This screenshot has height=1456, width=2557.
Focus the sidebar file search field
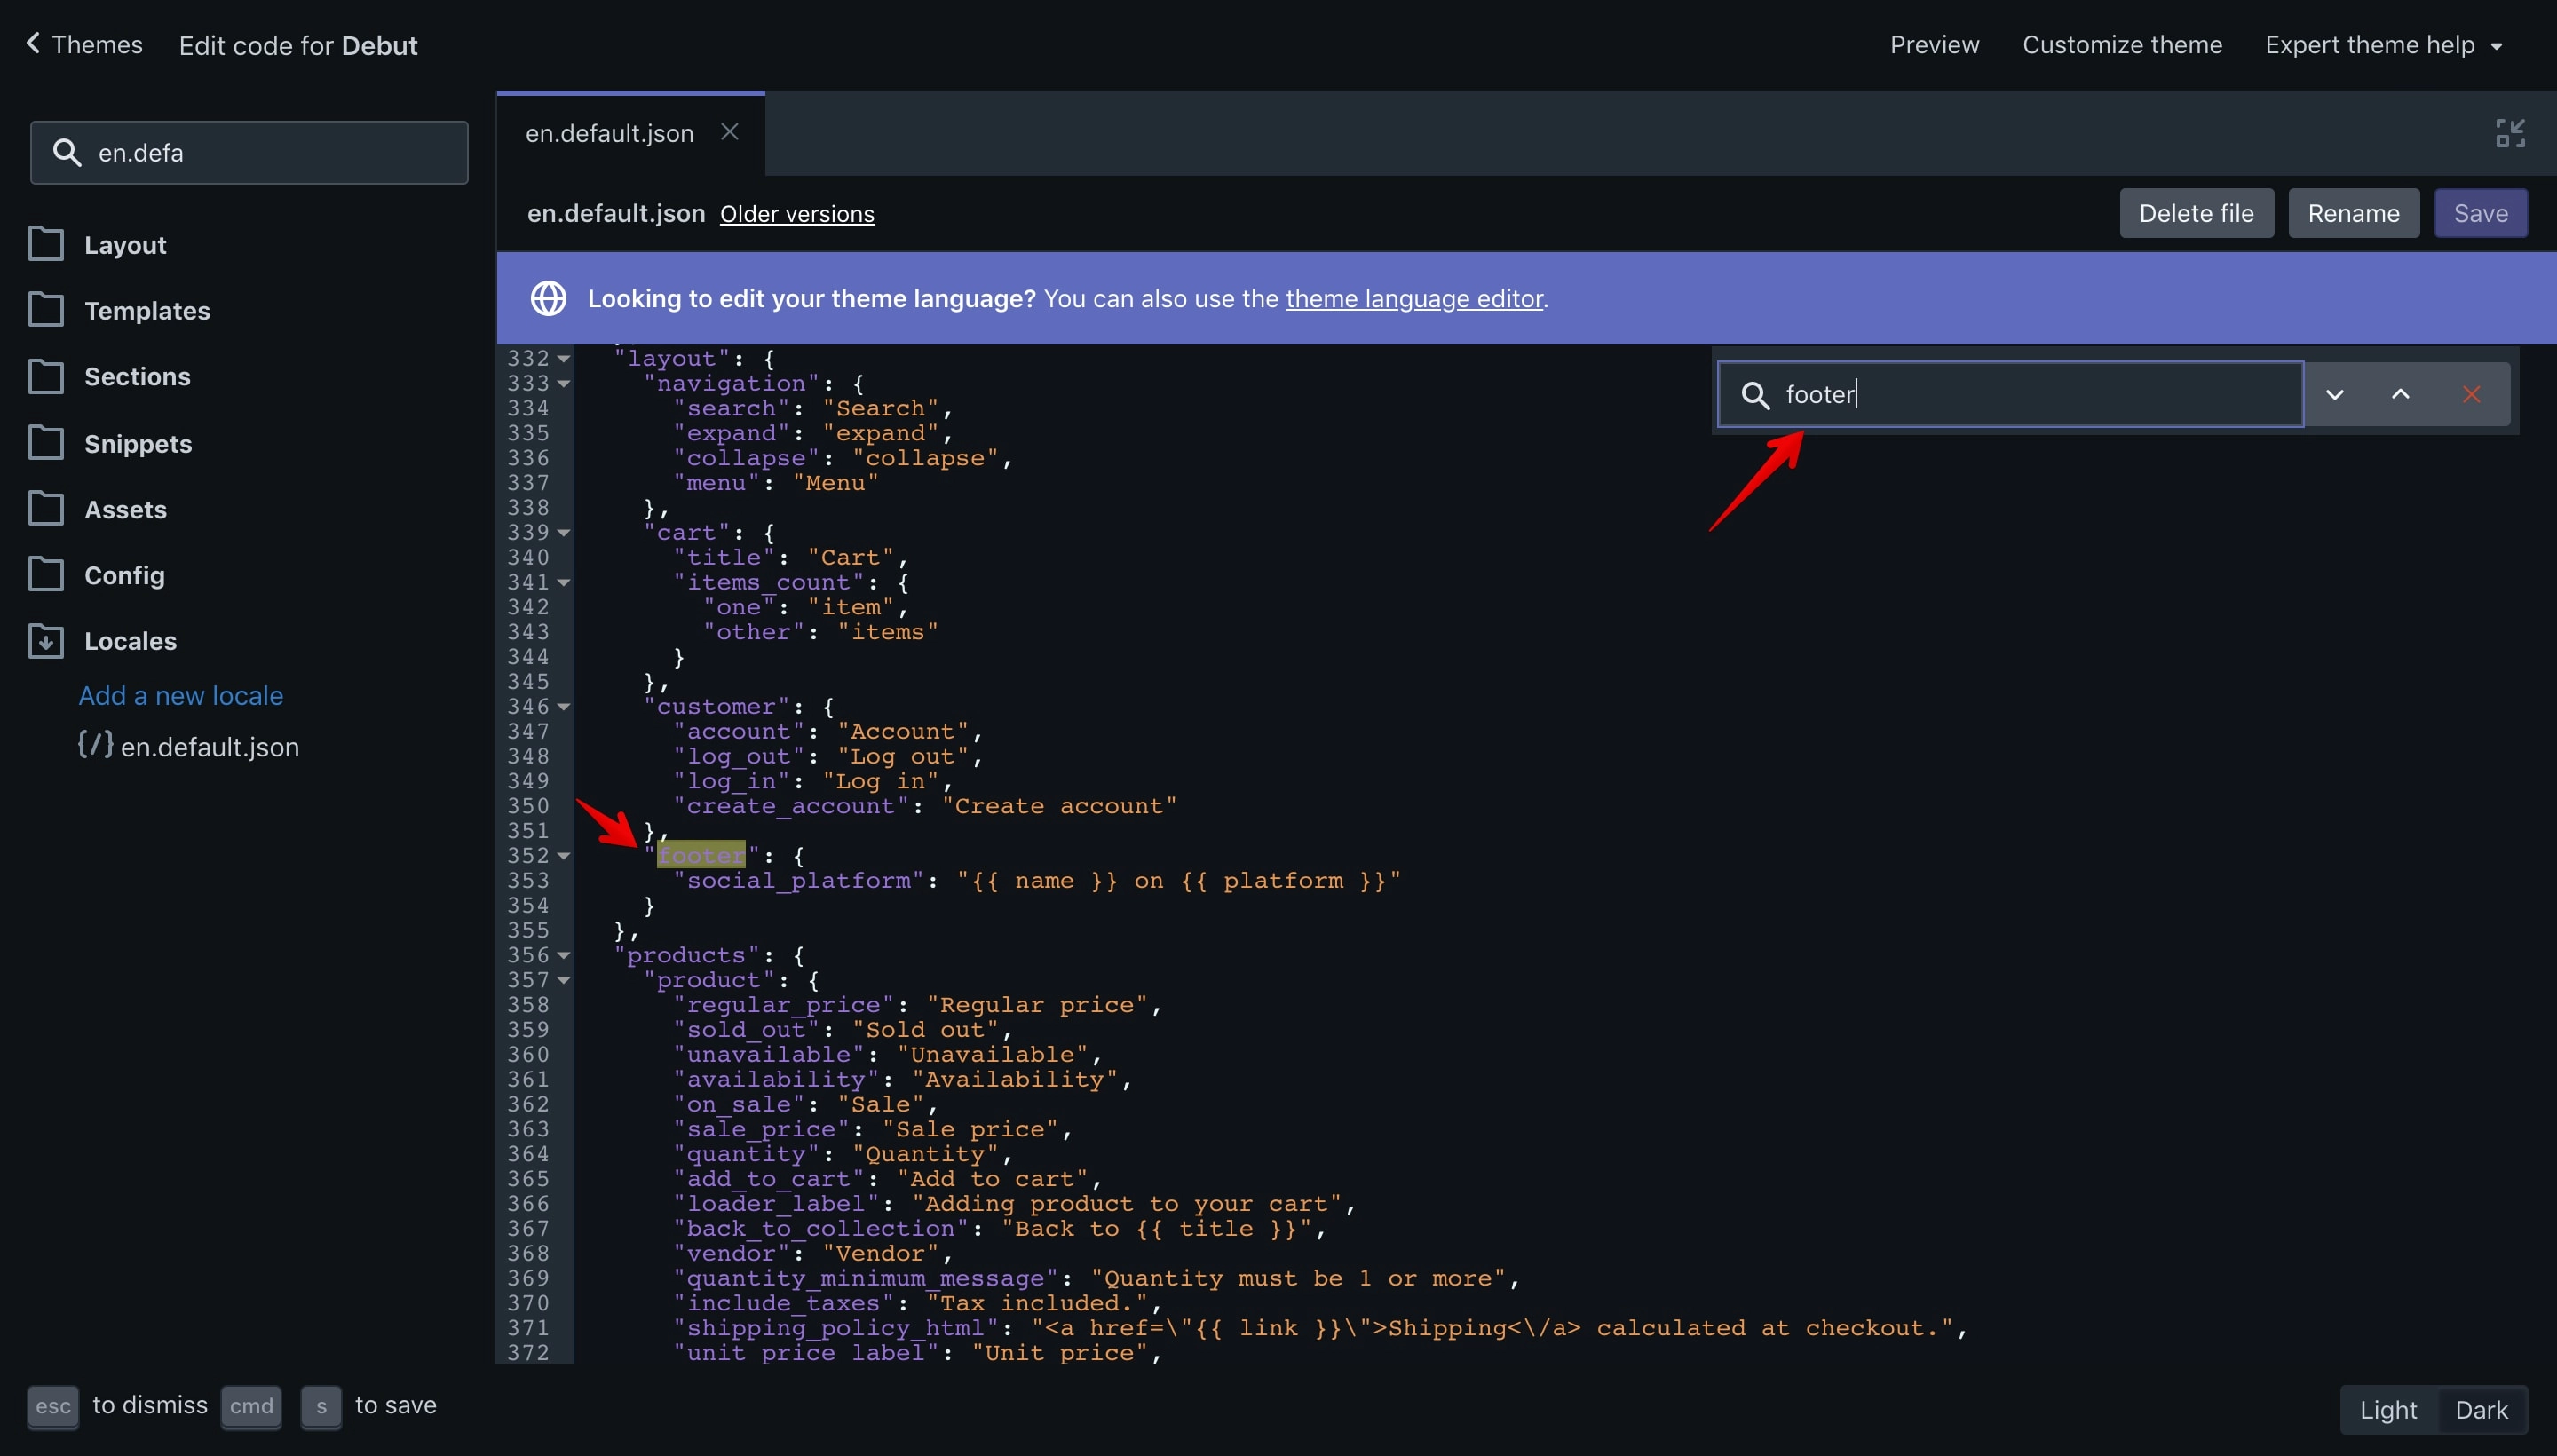coord(249,152)
